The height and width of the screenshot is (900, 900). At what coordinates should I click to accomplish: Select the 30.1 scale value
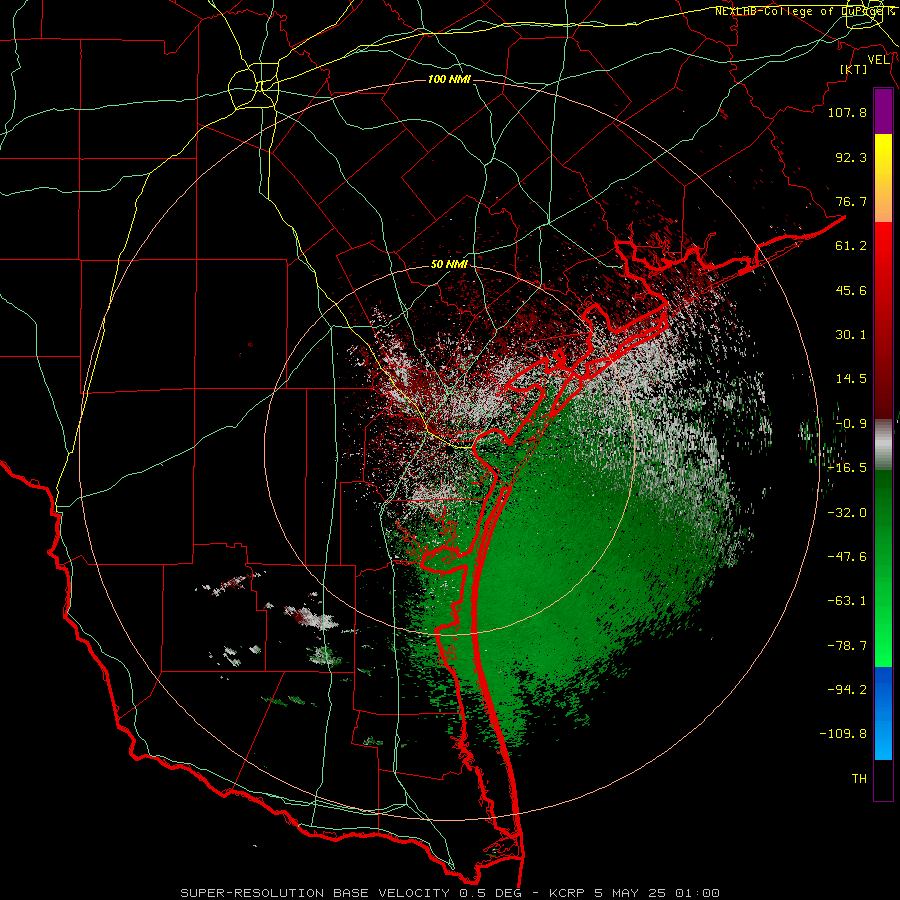[x=851, y=335]
